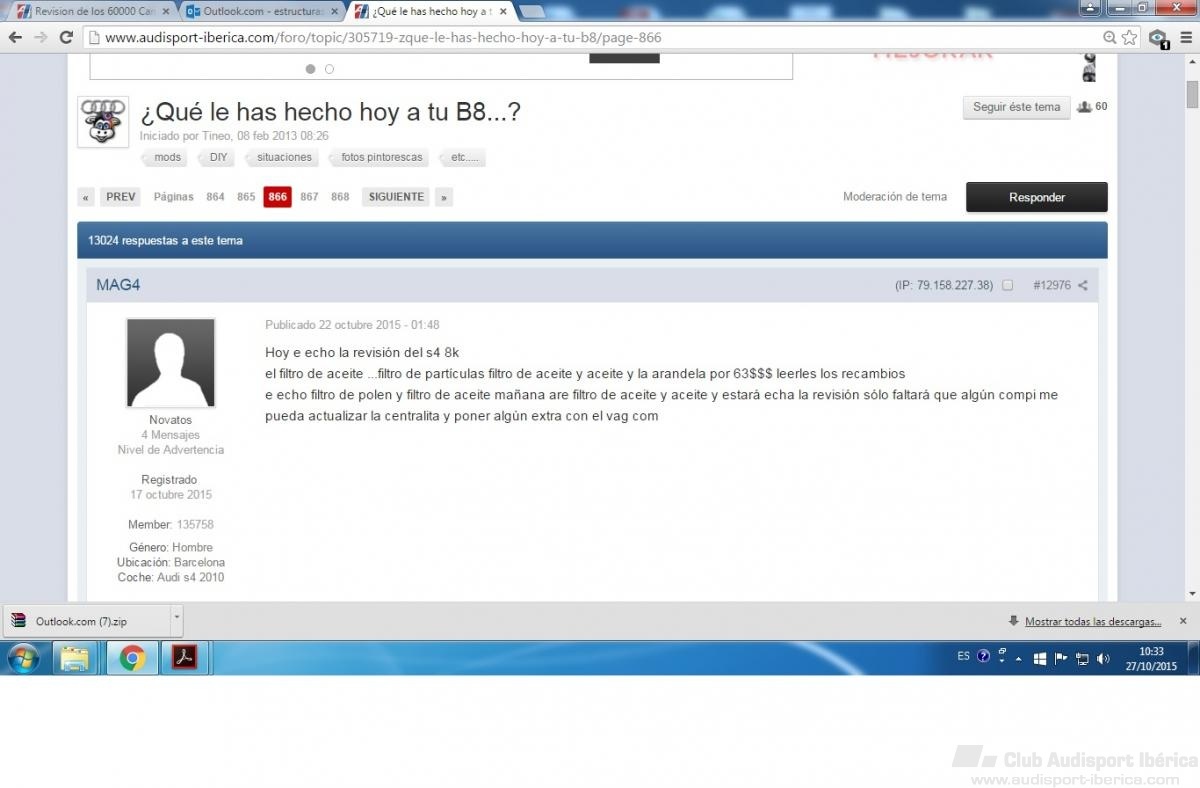Click the fotos pintorescas tag
Screen dimensions: 1200x788
(x=381, y=157)
